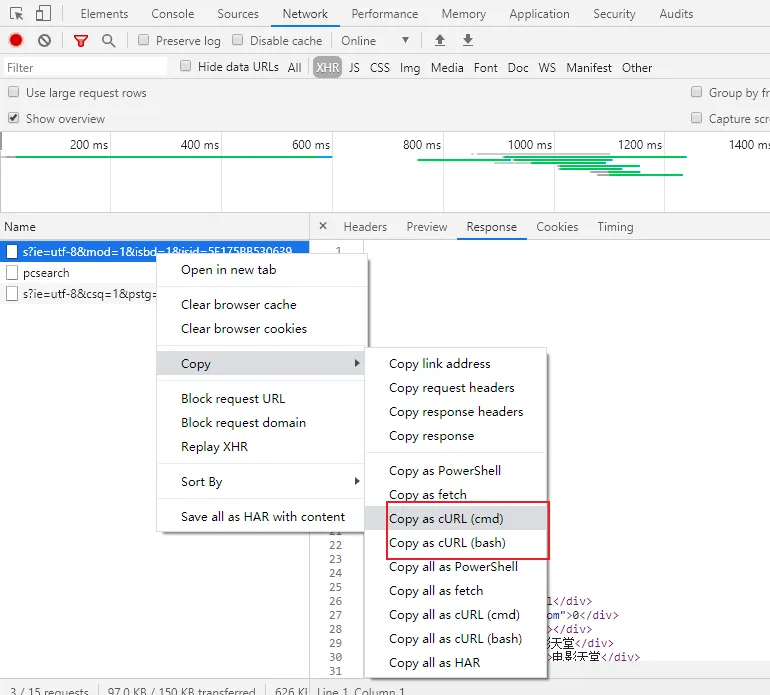Open the Performance tab
This screenshot has height=695, width=770.
tap(385, 14)
